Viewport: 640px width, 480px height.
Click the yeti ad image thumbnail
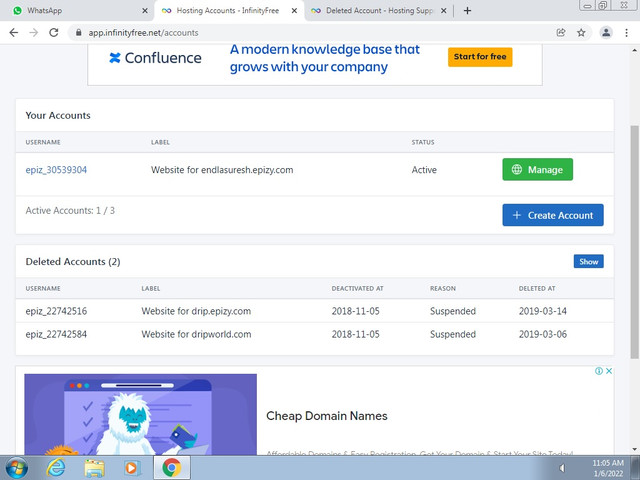[140, 414]
